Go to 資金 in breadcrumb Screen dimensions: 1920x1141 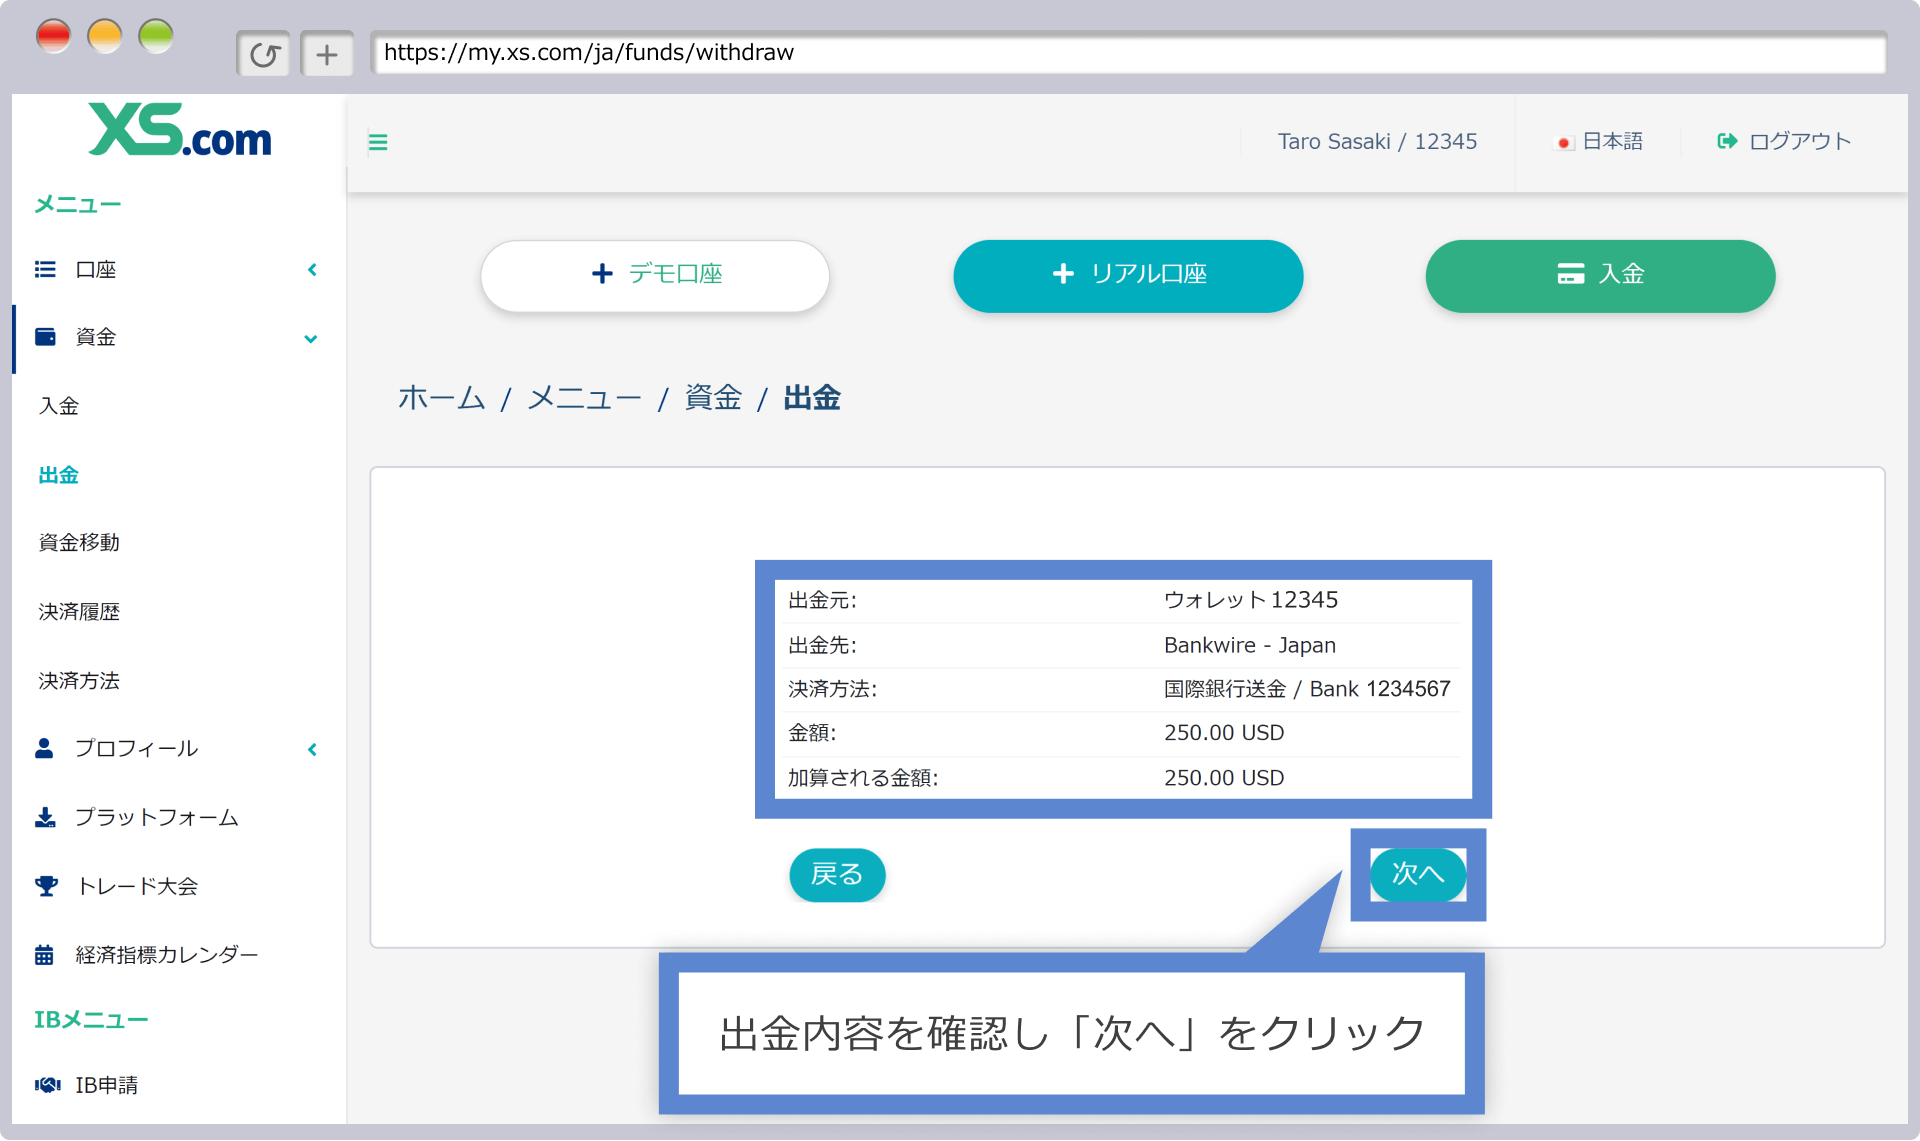coord(713,398)
